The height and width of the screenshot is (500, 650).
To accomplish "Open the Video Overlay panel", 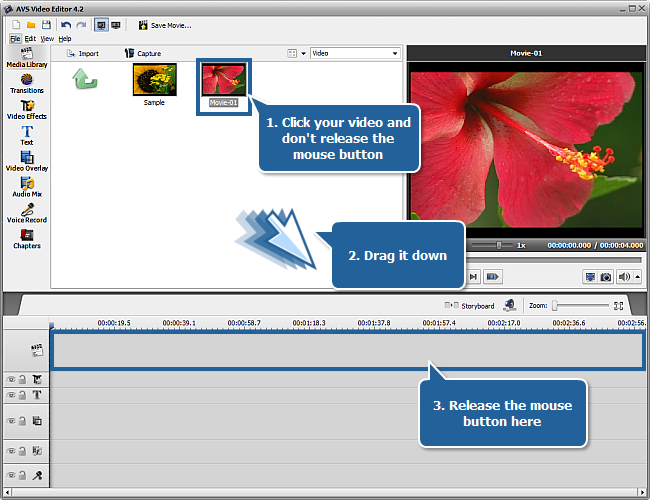I will pos(27,161).
